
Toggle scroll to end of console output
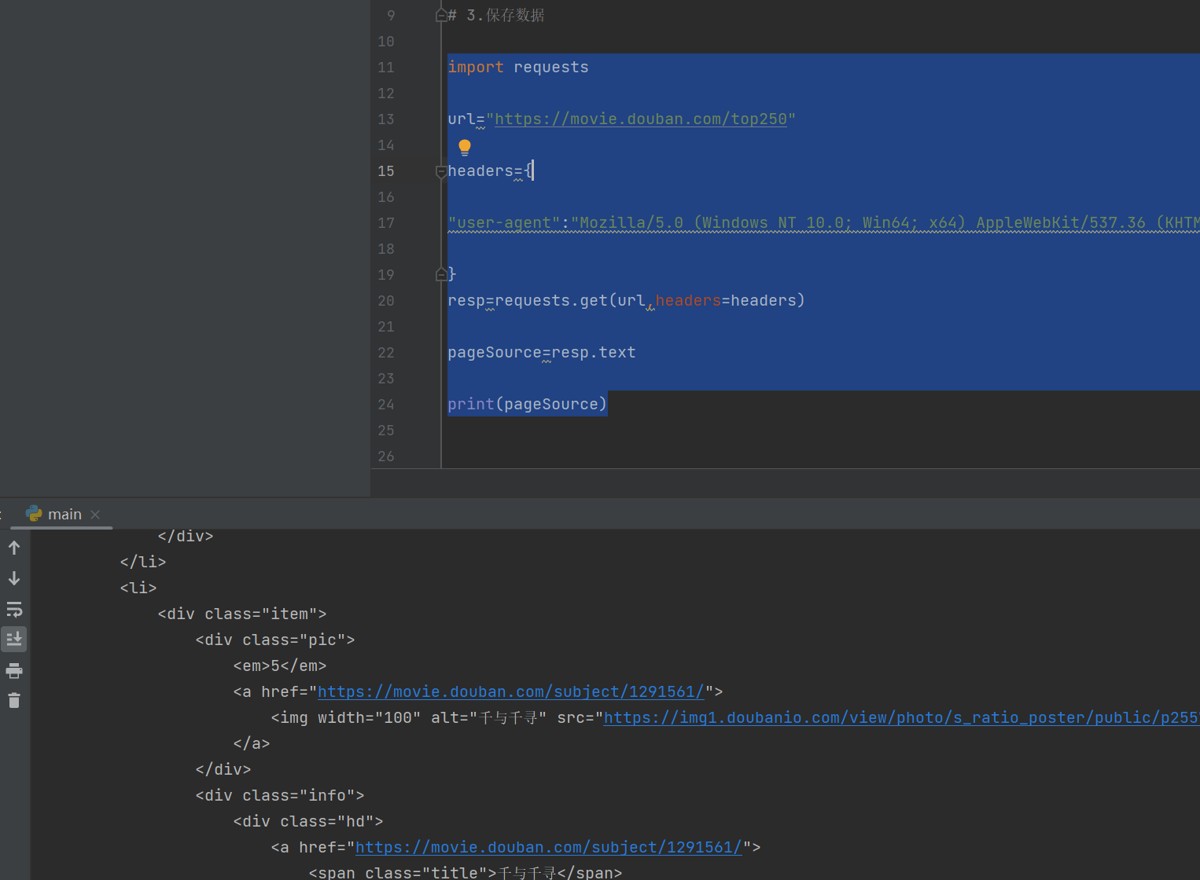pos(14,639)
